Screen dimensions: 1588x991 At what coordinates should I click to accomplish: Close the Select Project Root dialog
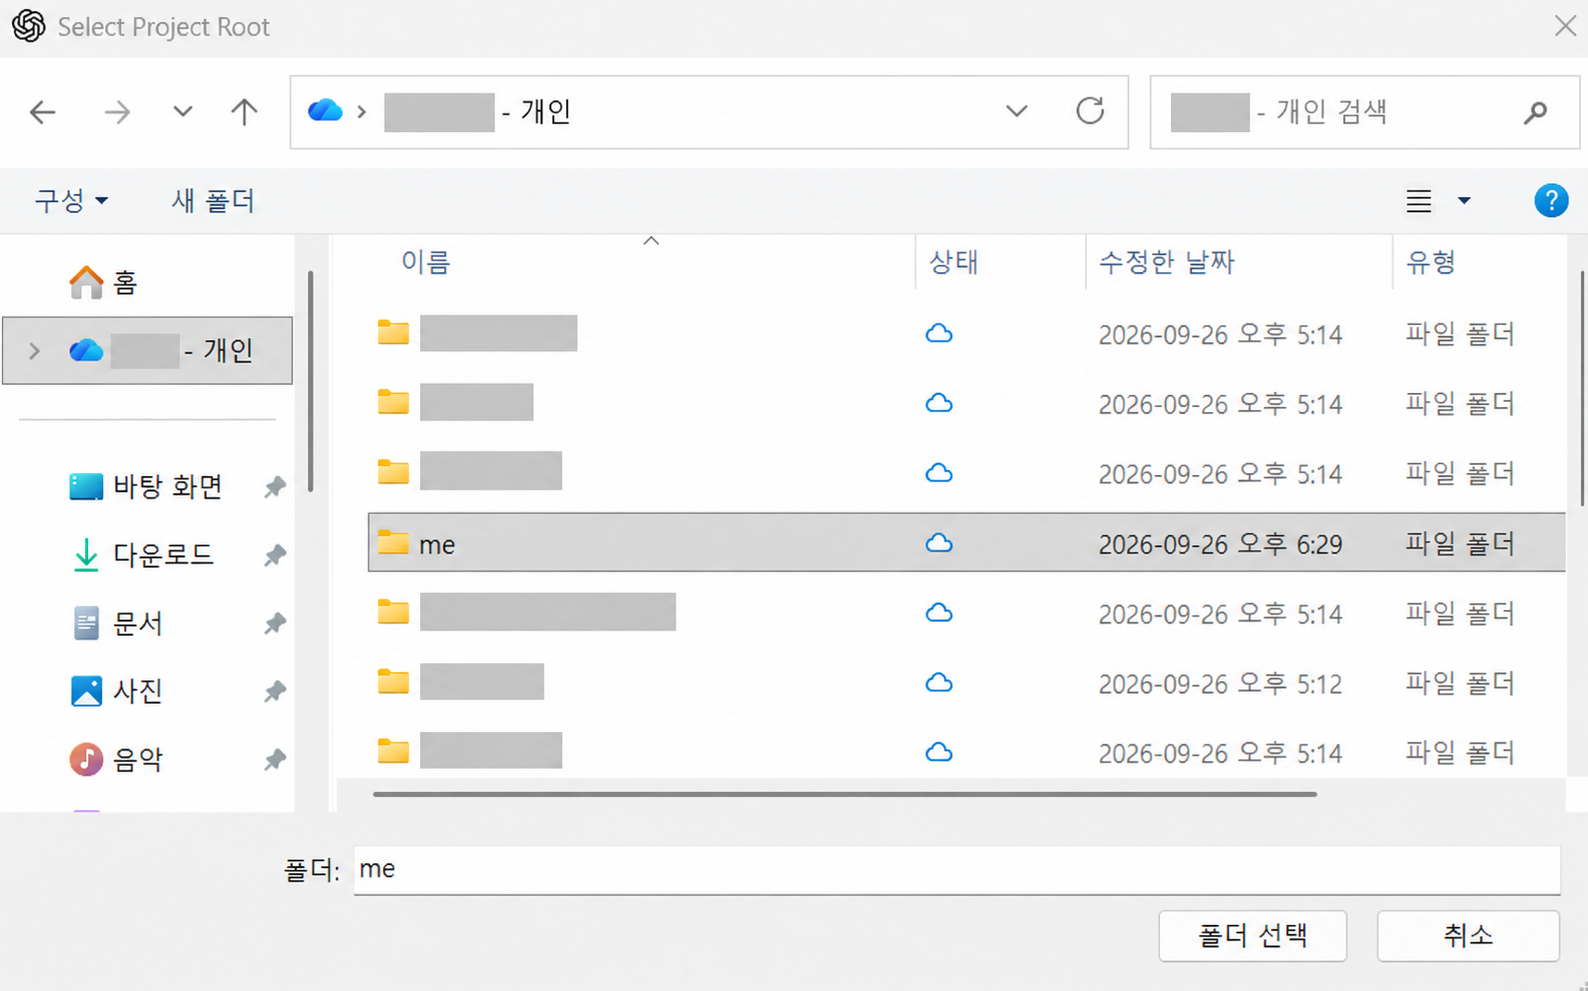point(1565,26)
